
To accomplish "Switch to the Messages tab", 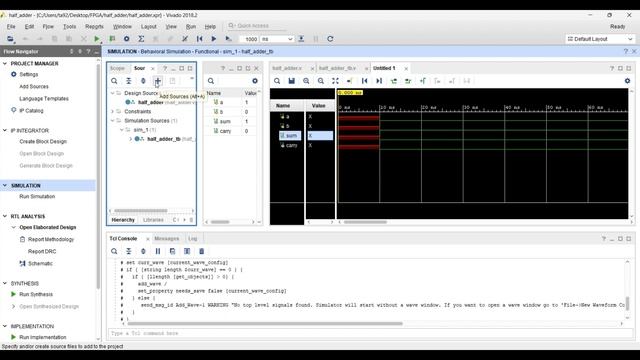I will coord(167,238).
